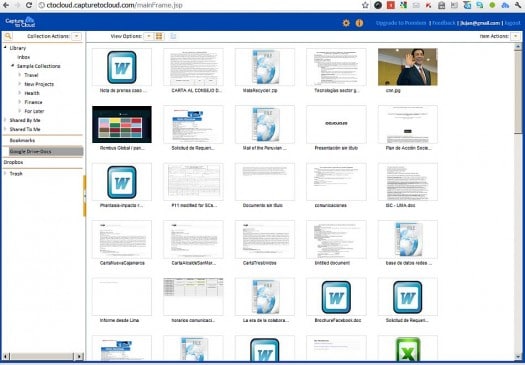525x365 pixels.
Task: Open Presentación sin título thumbnail
Action: (336, 125)
